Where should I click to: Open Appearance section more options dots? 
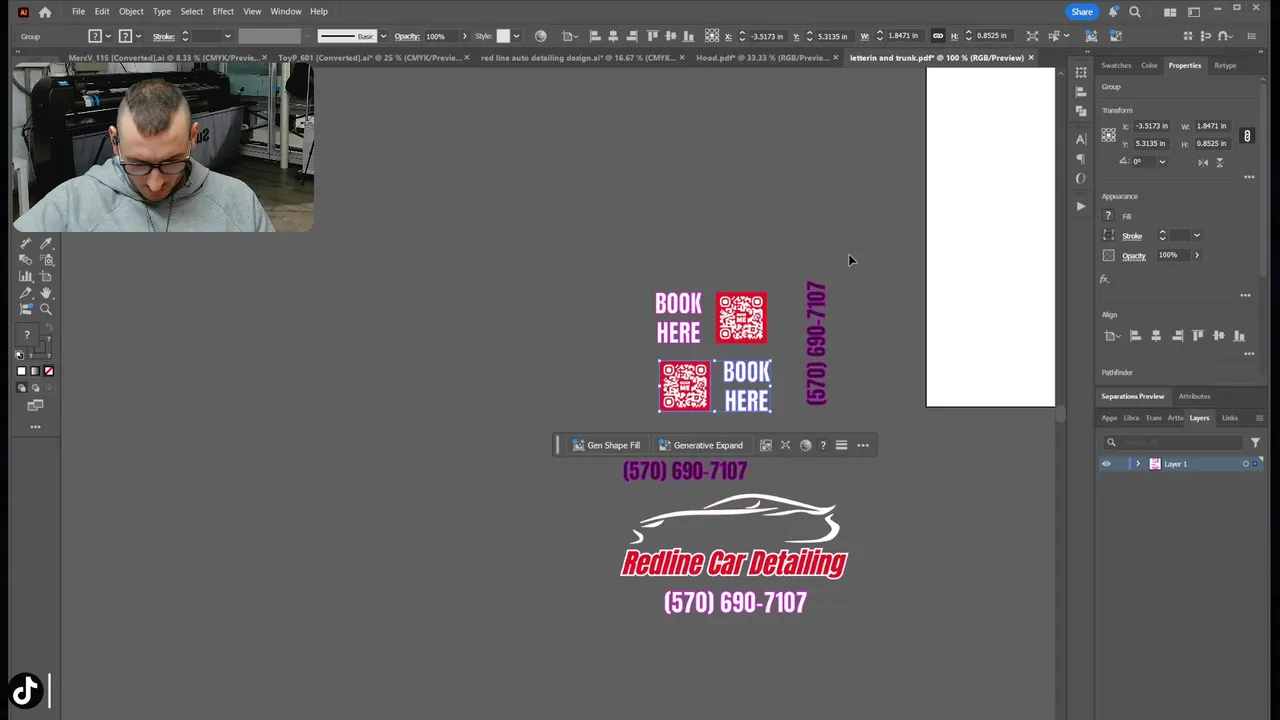click(x=1245, y=295)
